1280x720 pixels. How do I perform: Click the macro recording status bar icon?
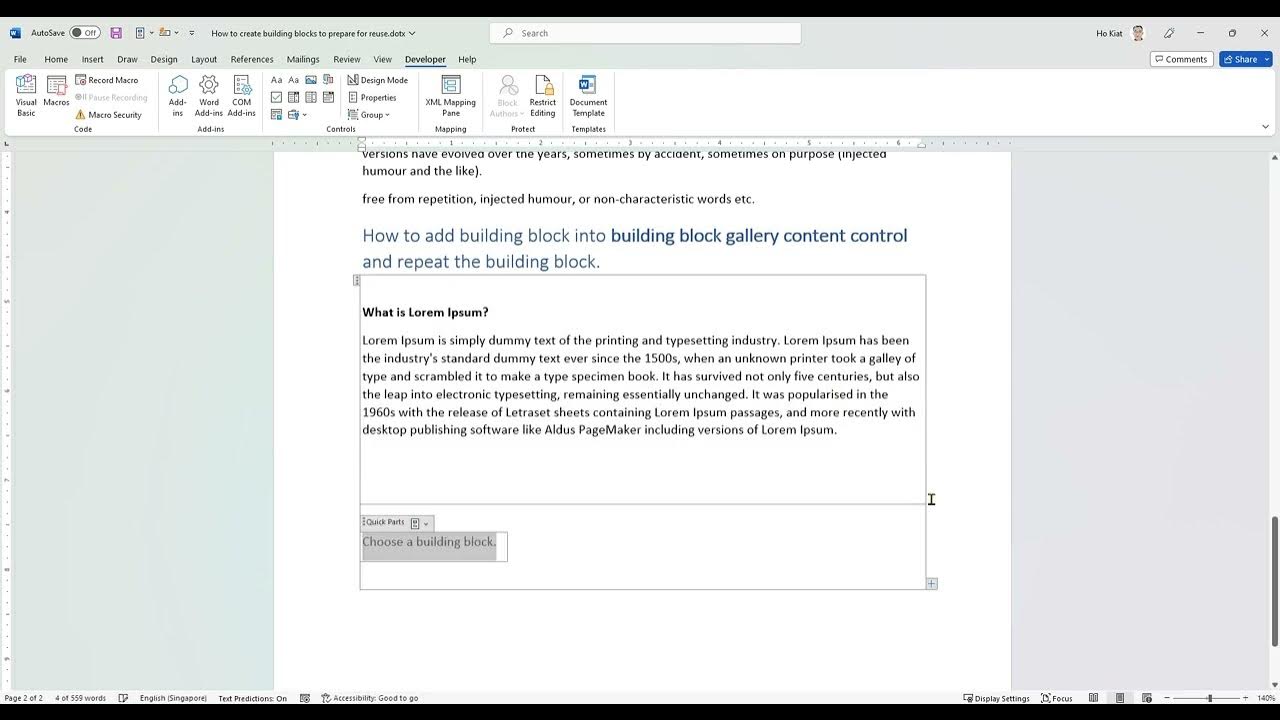305,698
